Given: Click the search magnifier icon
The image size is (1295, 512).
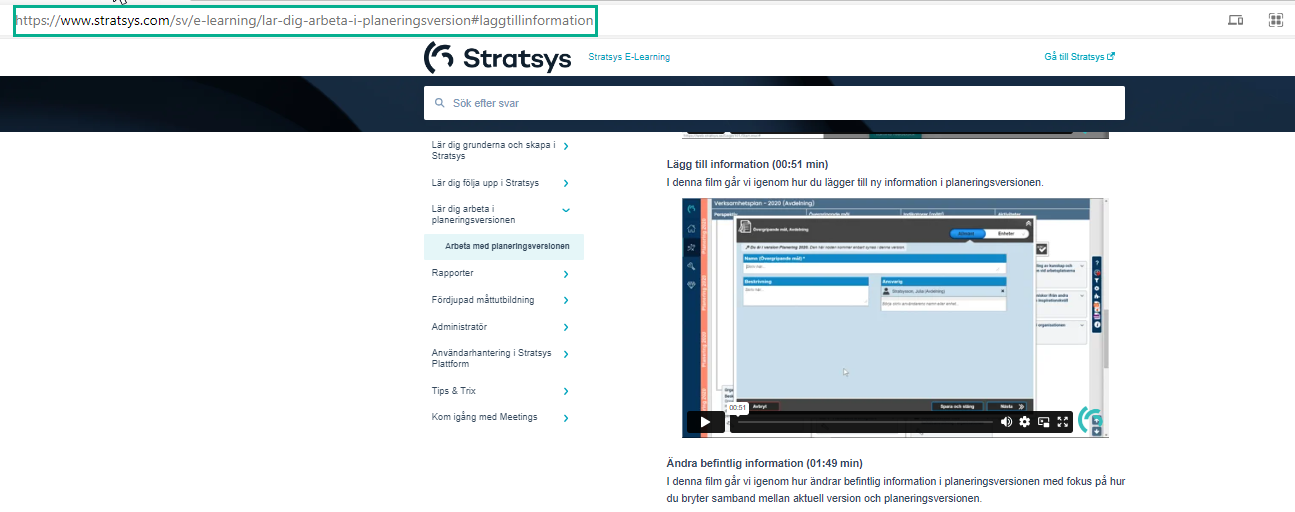Looking at the screenshot, I should click(440, 103).
